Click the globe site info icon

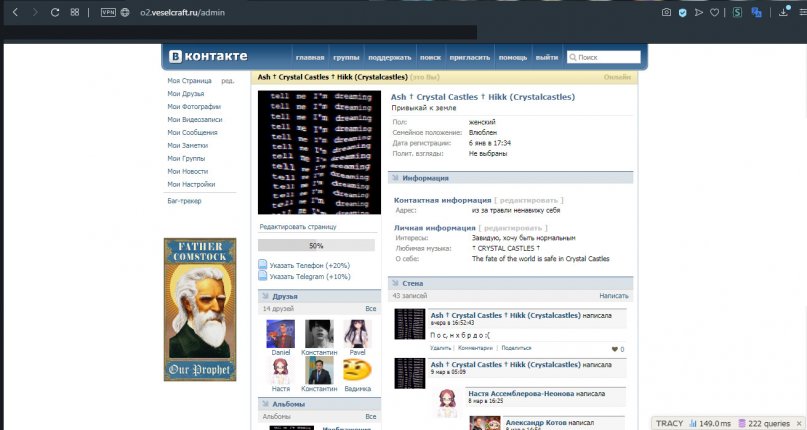pos(125,12)
